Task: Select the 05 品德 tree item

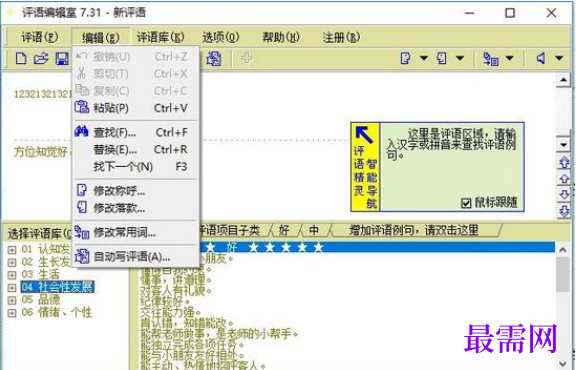Action: coord(40,299)
